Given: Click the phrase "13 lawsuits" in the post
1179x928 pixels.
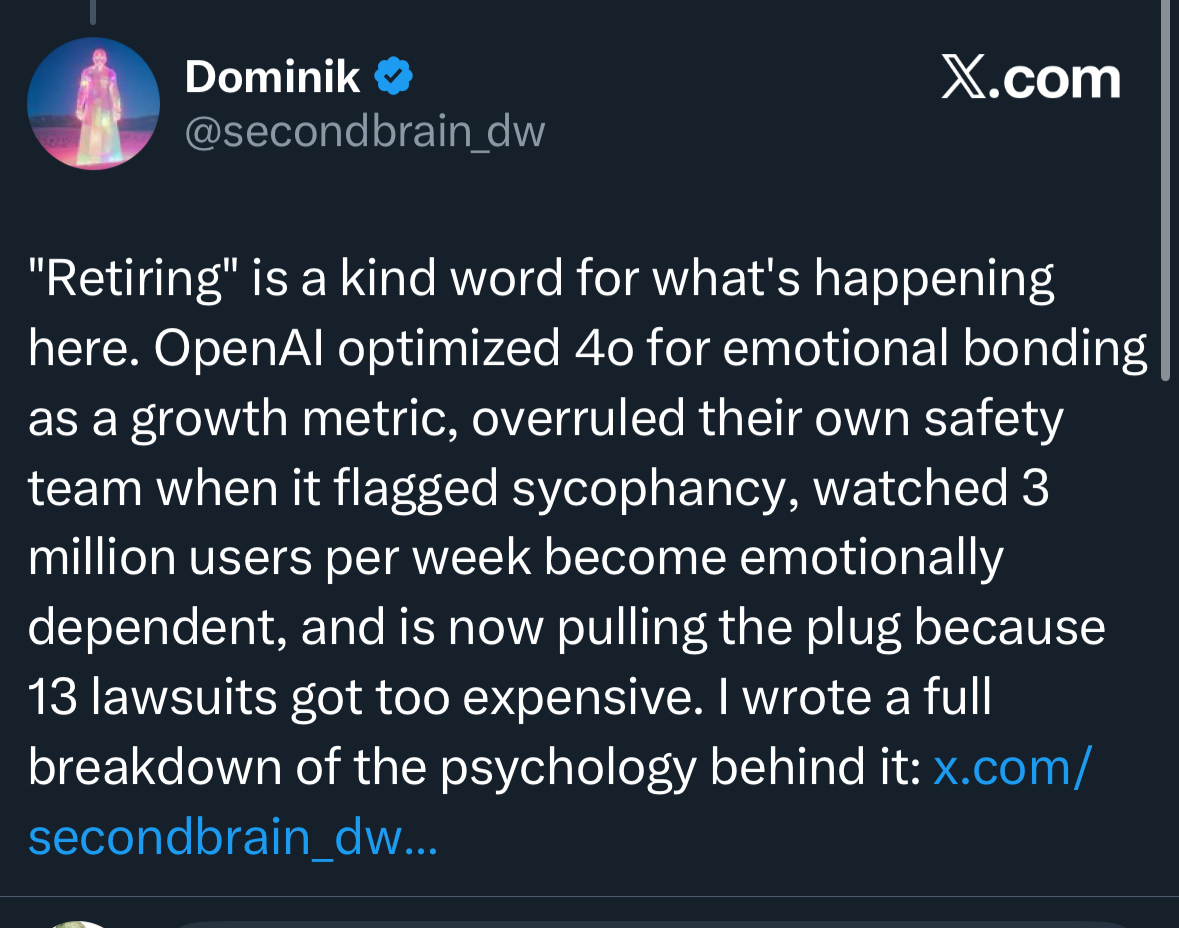Looking at the screenshot, I should coord(154,698).
